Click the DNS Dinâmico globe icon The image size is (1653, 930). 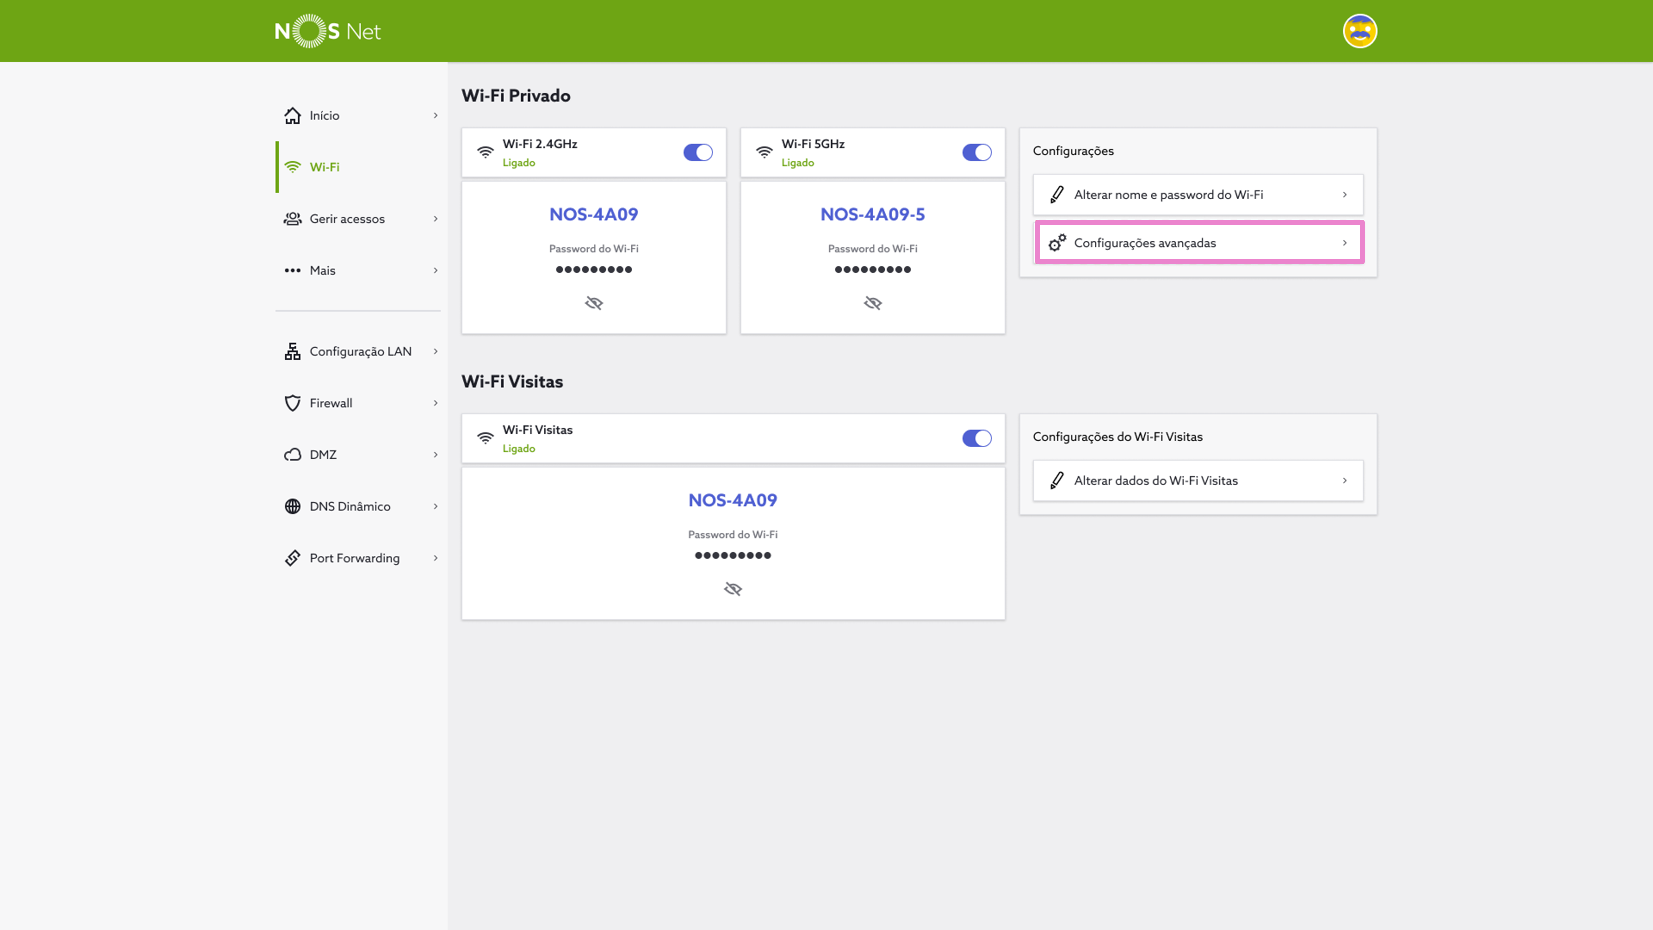coord(292,507)
